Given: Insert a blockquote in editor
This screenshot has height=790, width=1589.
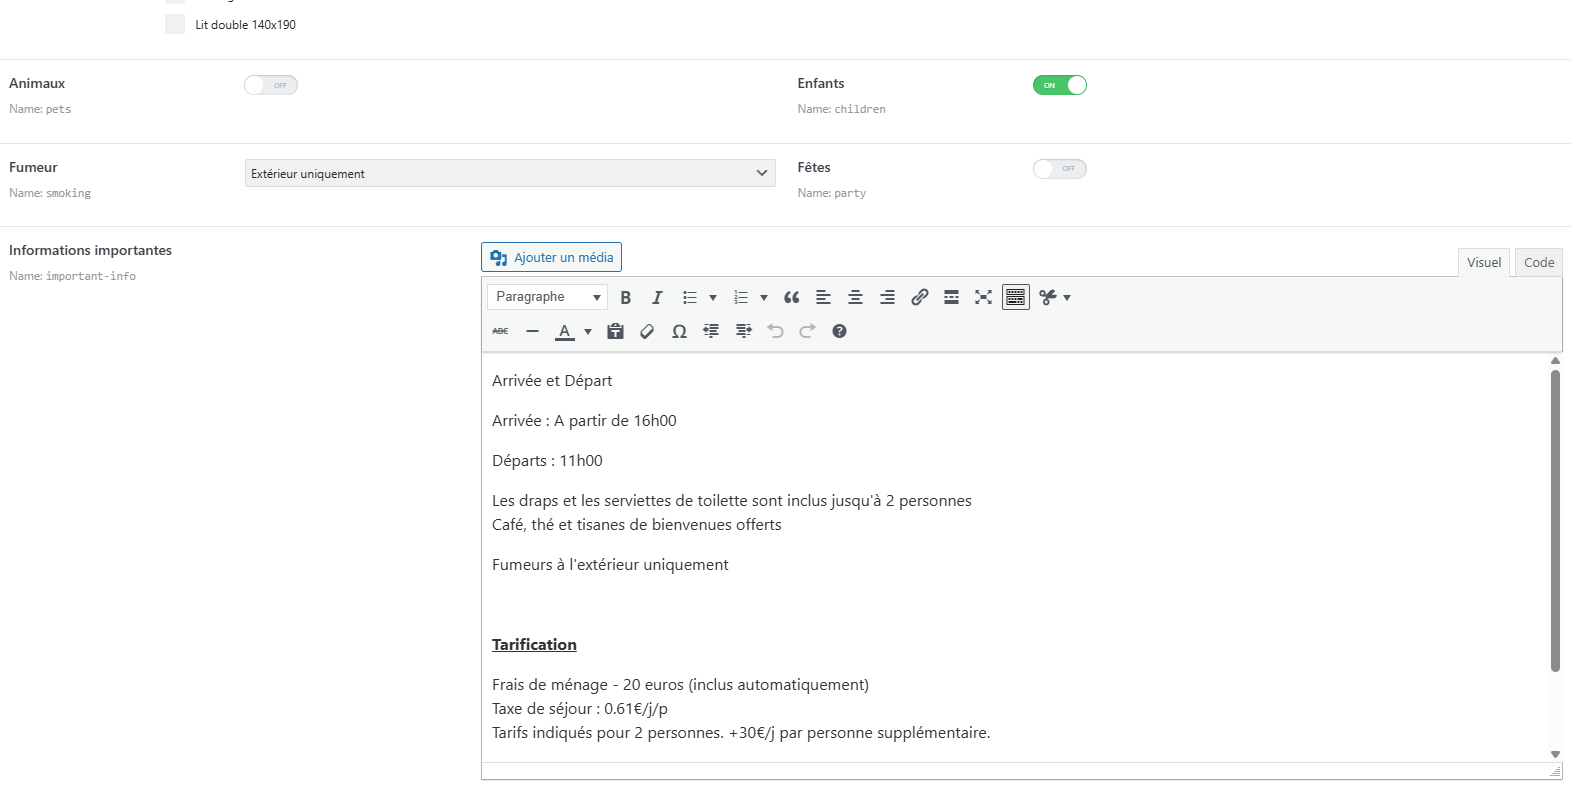Looking at the screenshot, I should point(791,297).
